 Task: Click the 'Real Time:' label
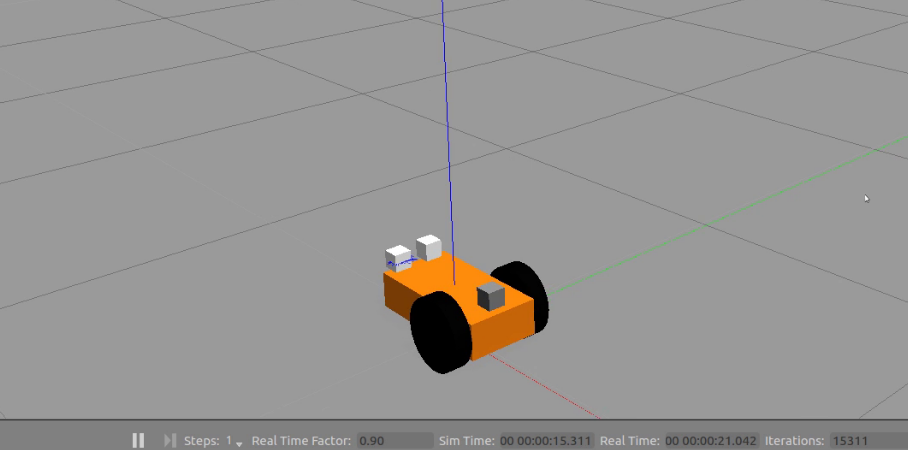629,441
